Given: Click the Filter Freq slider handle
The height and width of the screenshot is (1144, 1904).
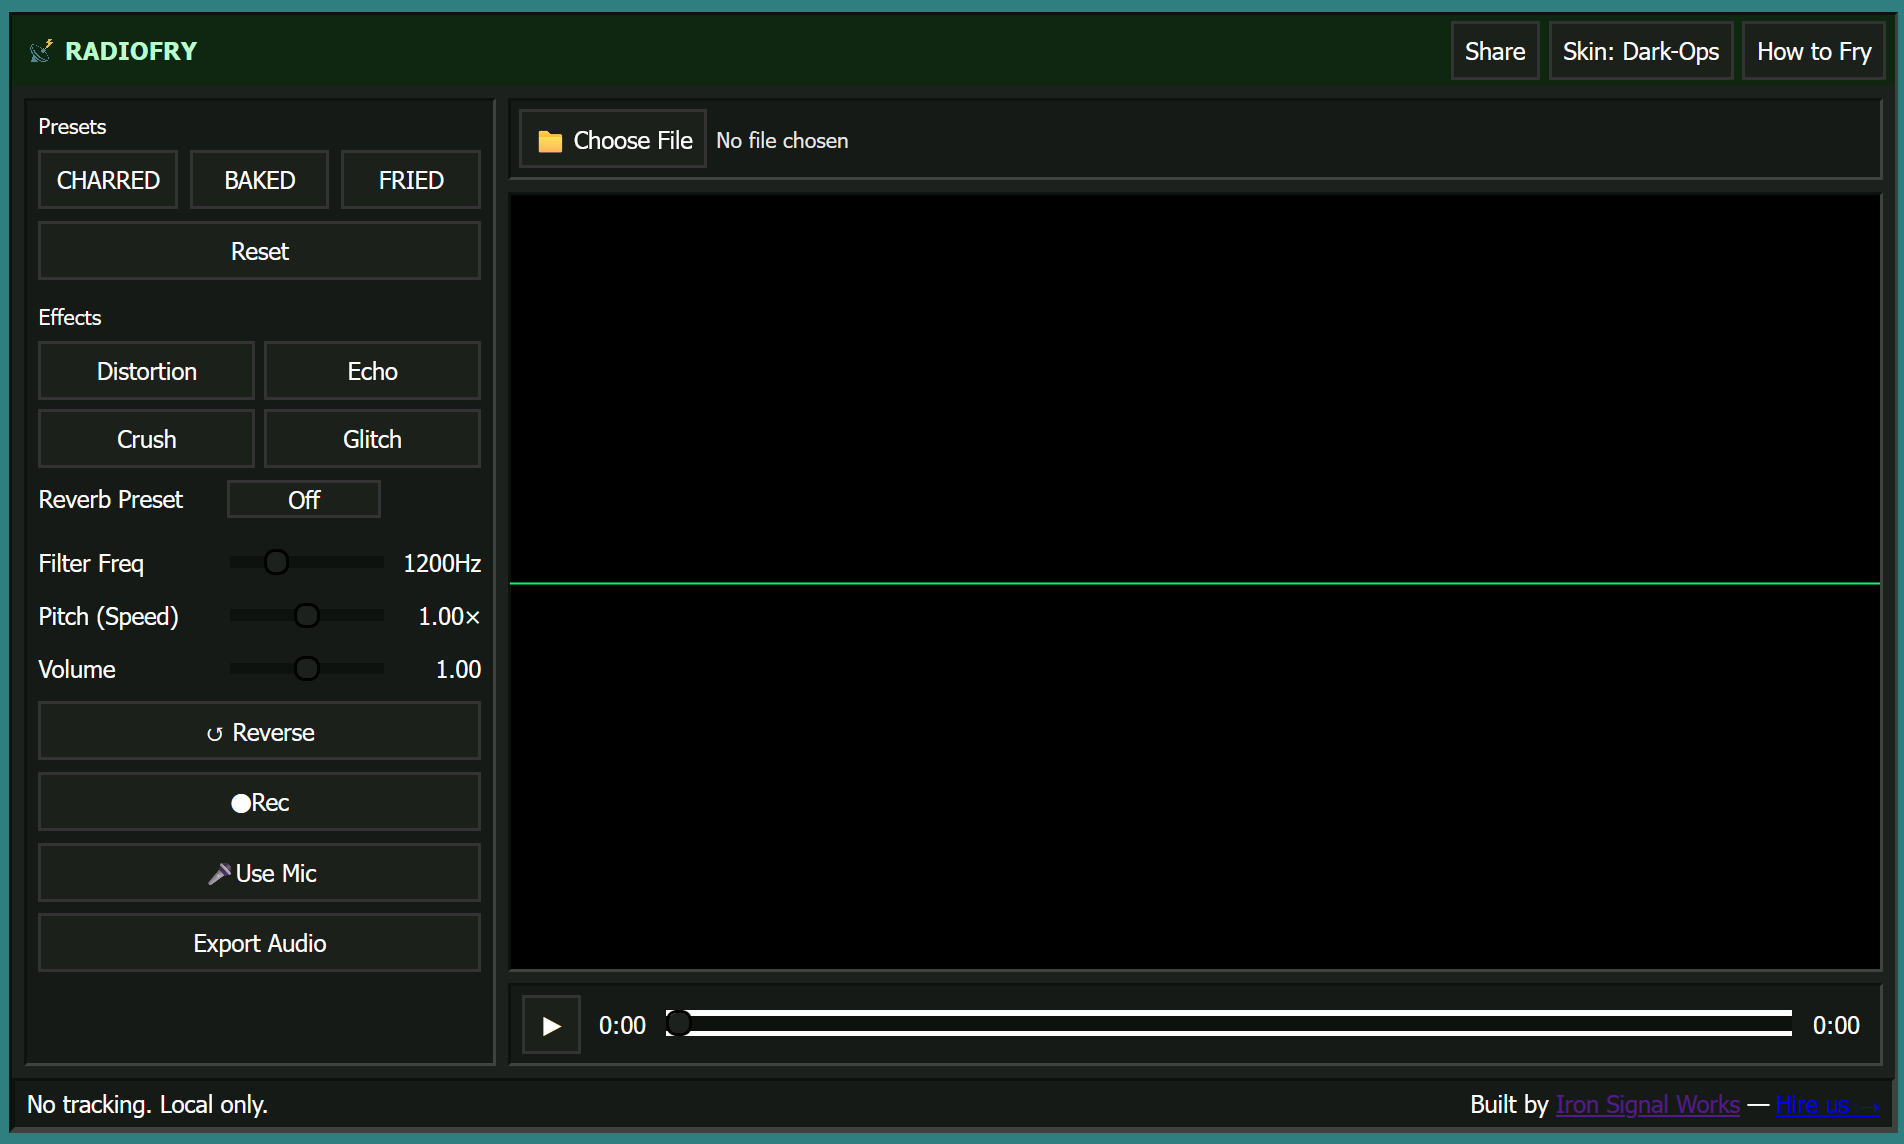Looking at the screenshot, I should pos(276,563).
